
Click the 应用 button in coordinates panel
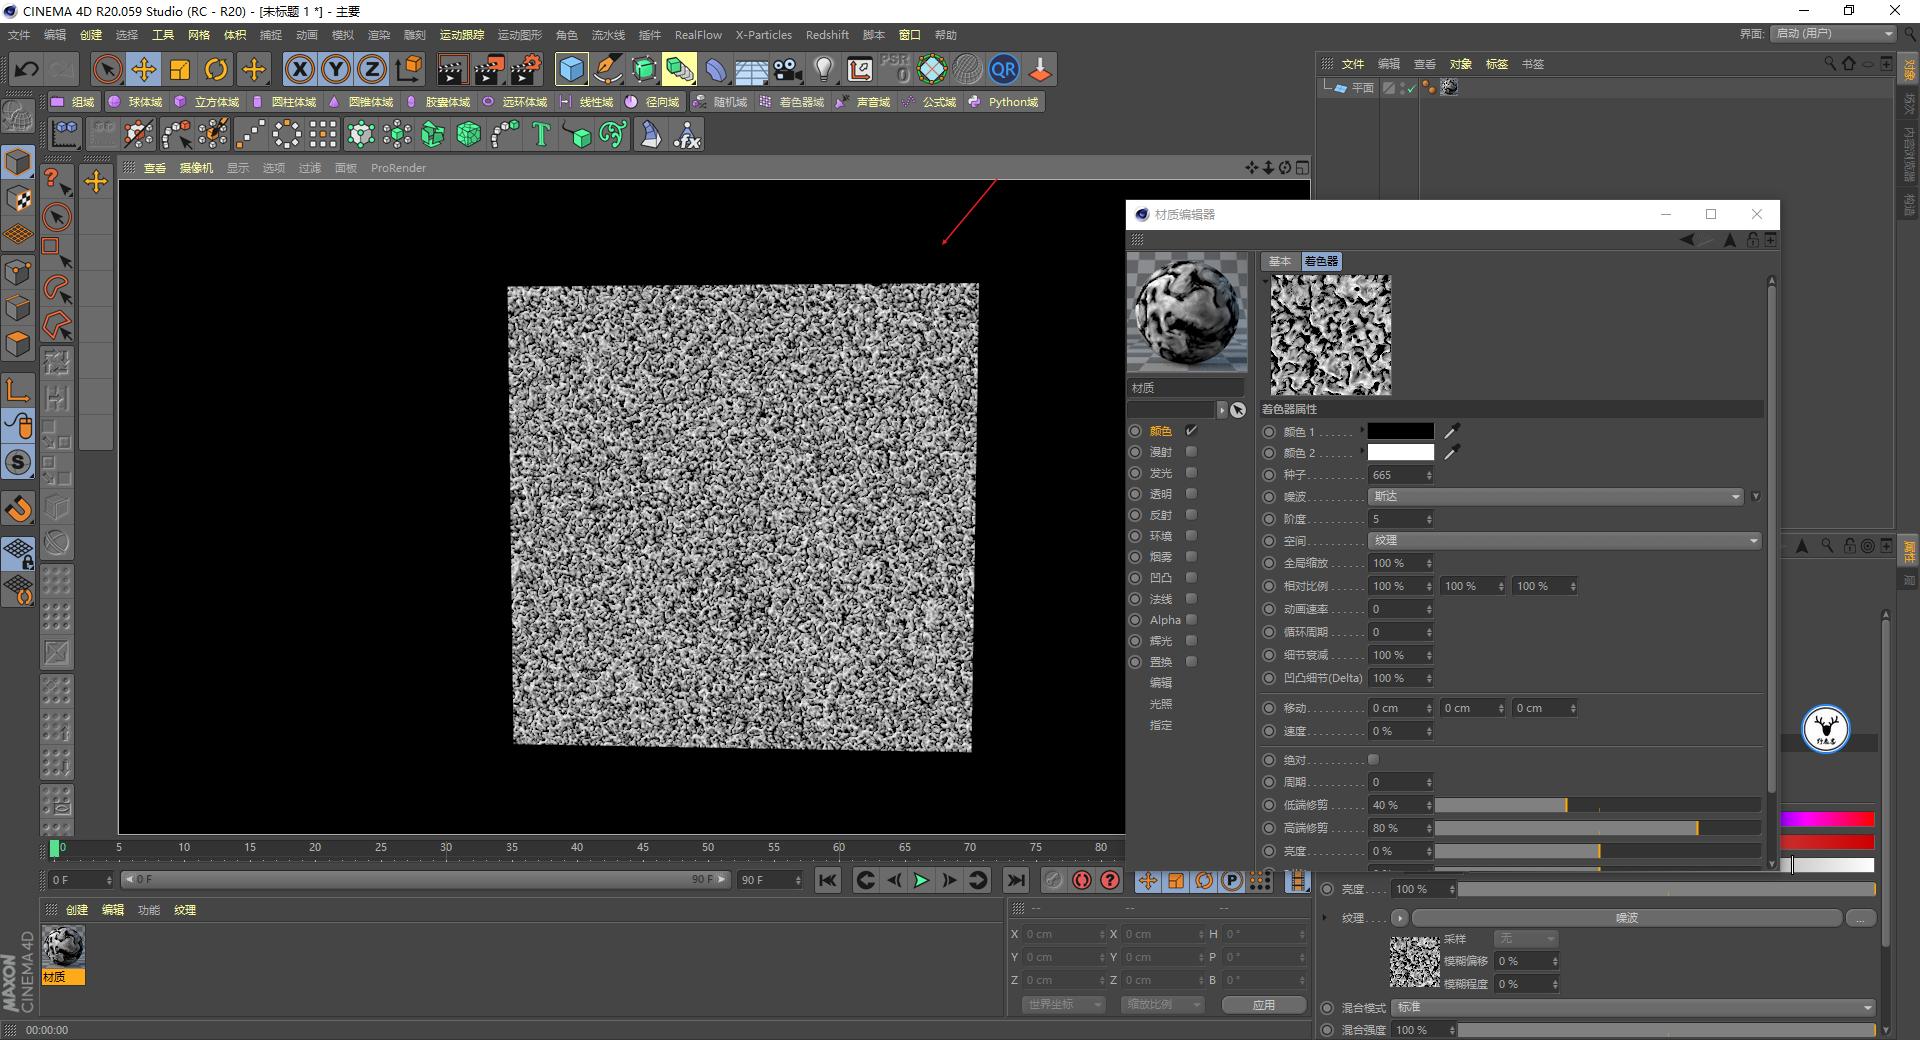pyautogui.click(x=1264, y=1004)
